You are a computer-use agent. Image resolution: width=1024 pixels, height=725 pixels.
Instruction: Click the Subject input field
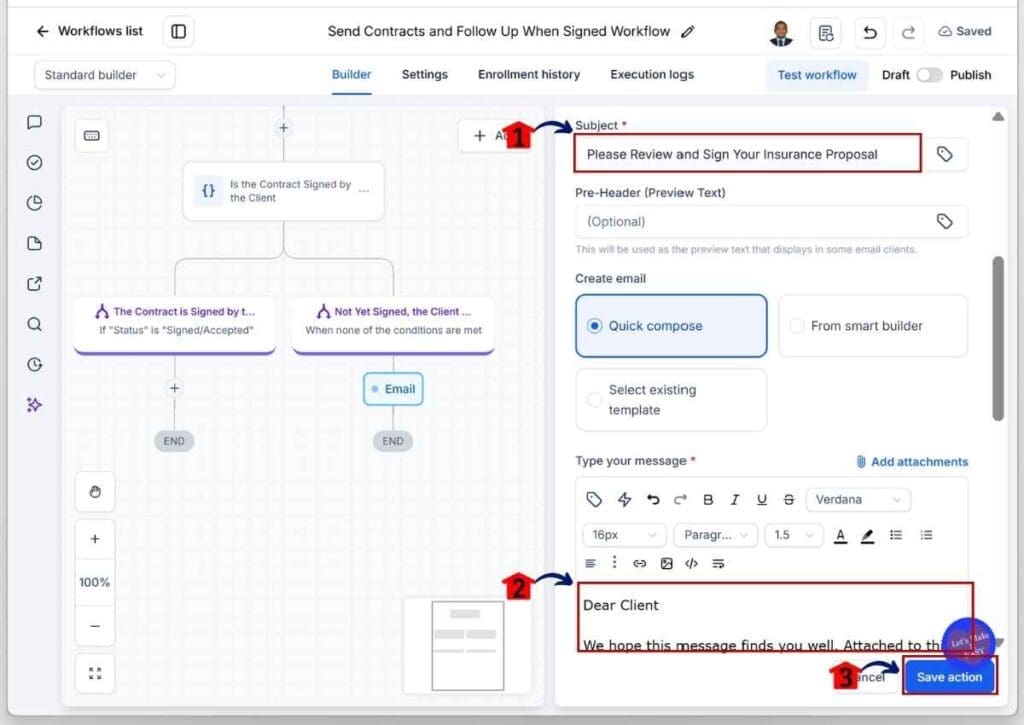[x=748, y=154]
